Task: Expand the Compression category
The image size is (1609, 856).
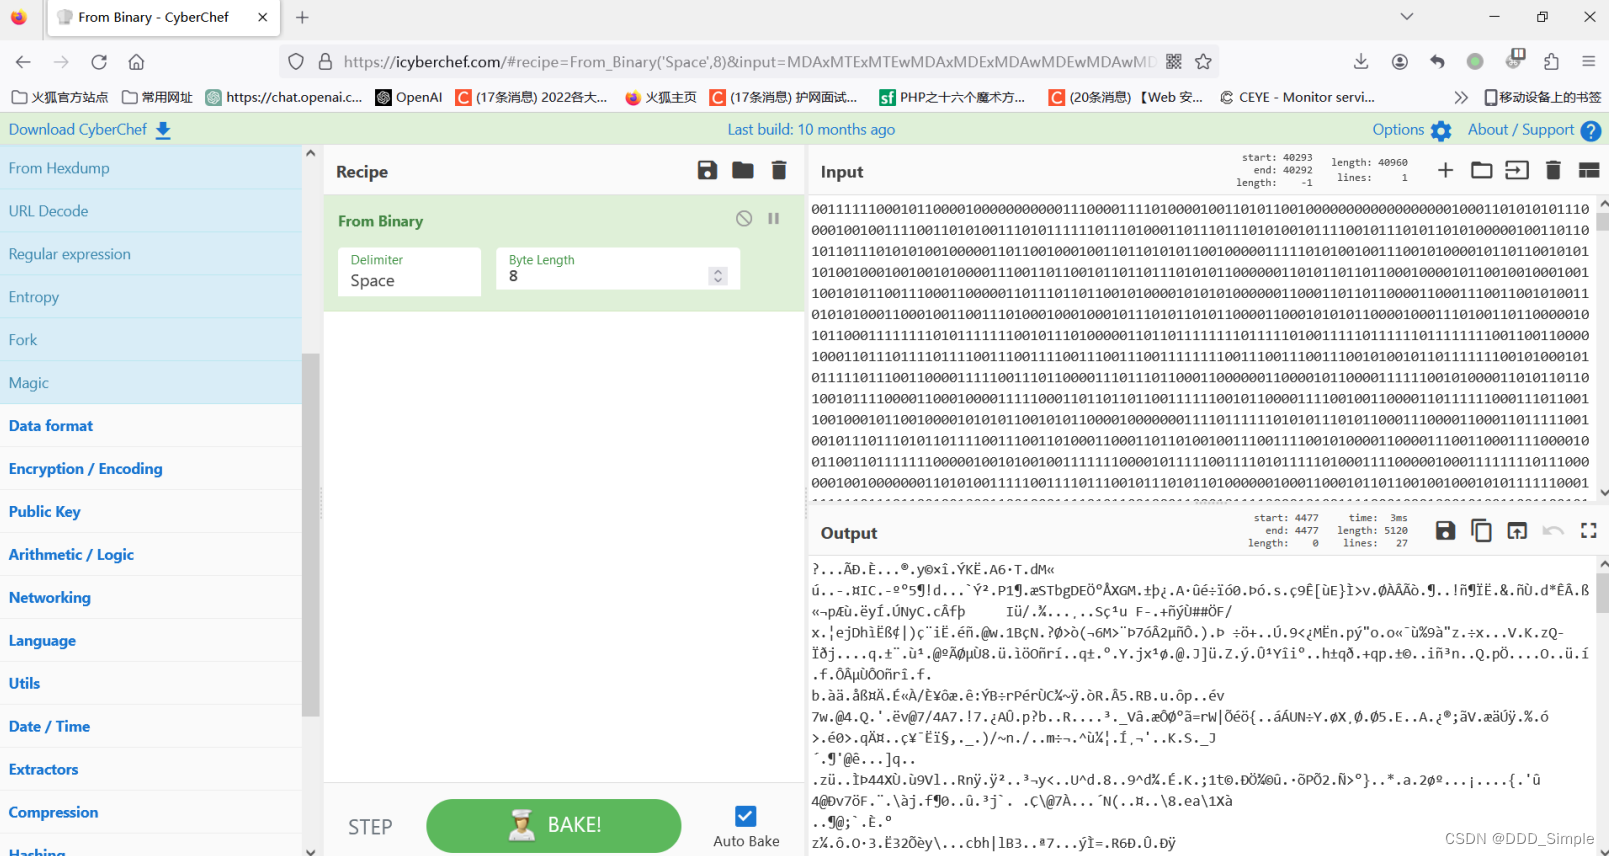Action: coord(150,813)
